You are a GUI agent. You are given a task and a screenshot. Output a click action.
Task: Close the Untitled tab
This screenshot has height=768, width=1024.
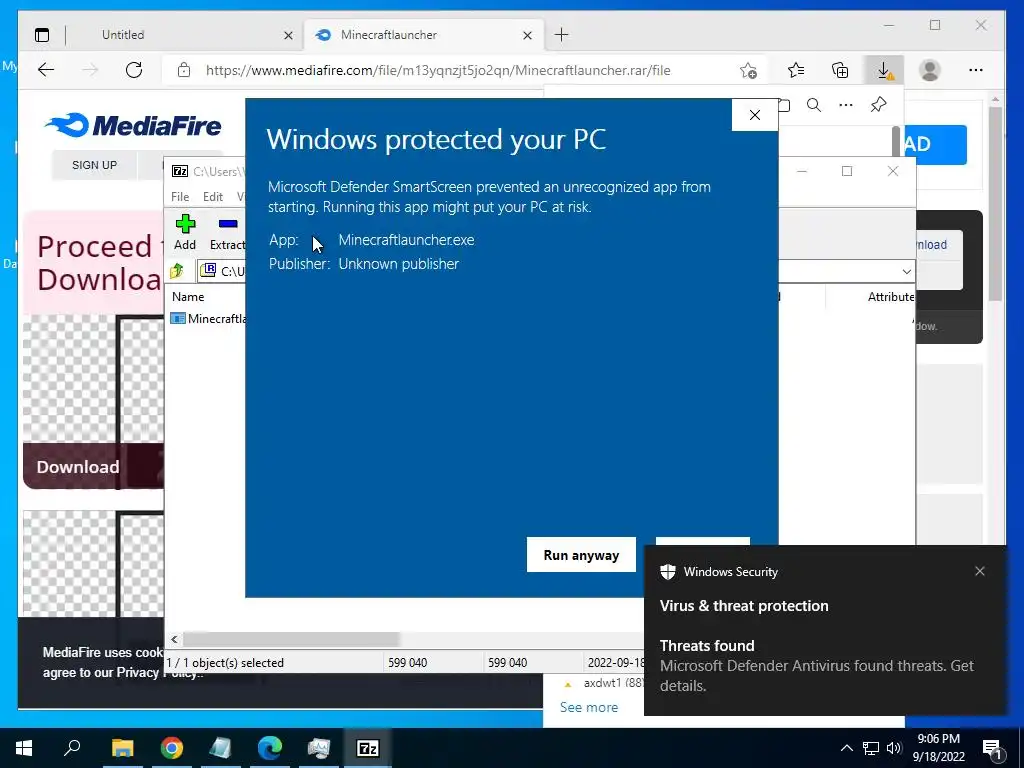[x=288, y=35]
